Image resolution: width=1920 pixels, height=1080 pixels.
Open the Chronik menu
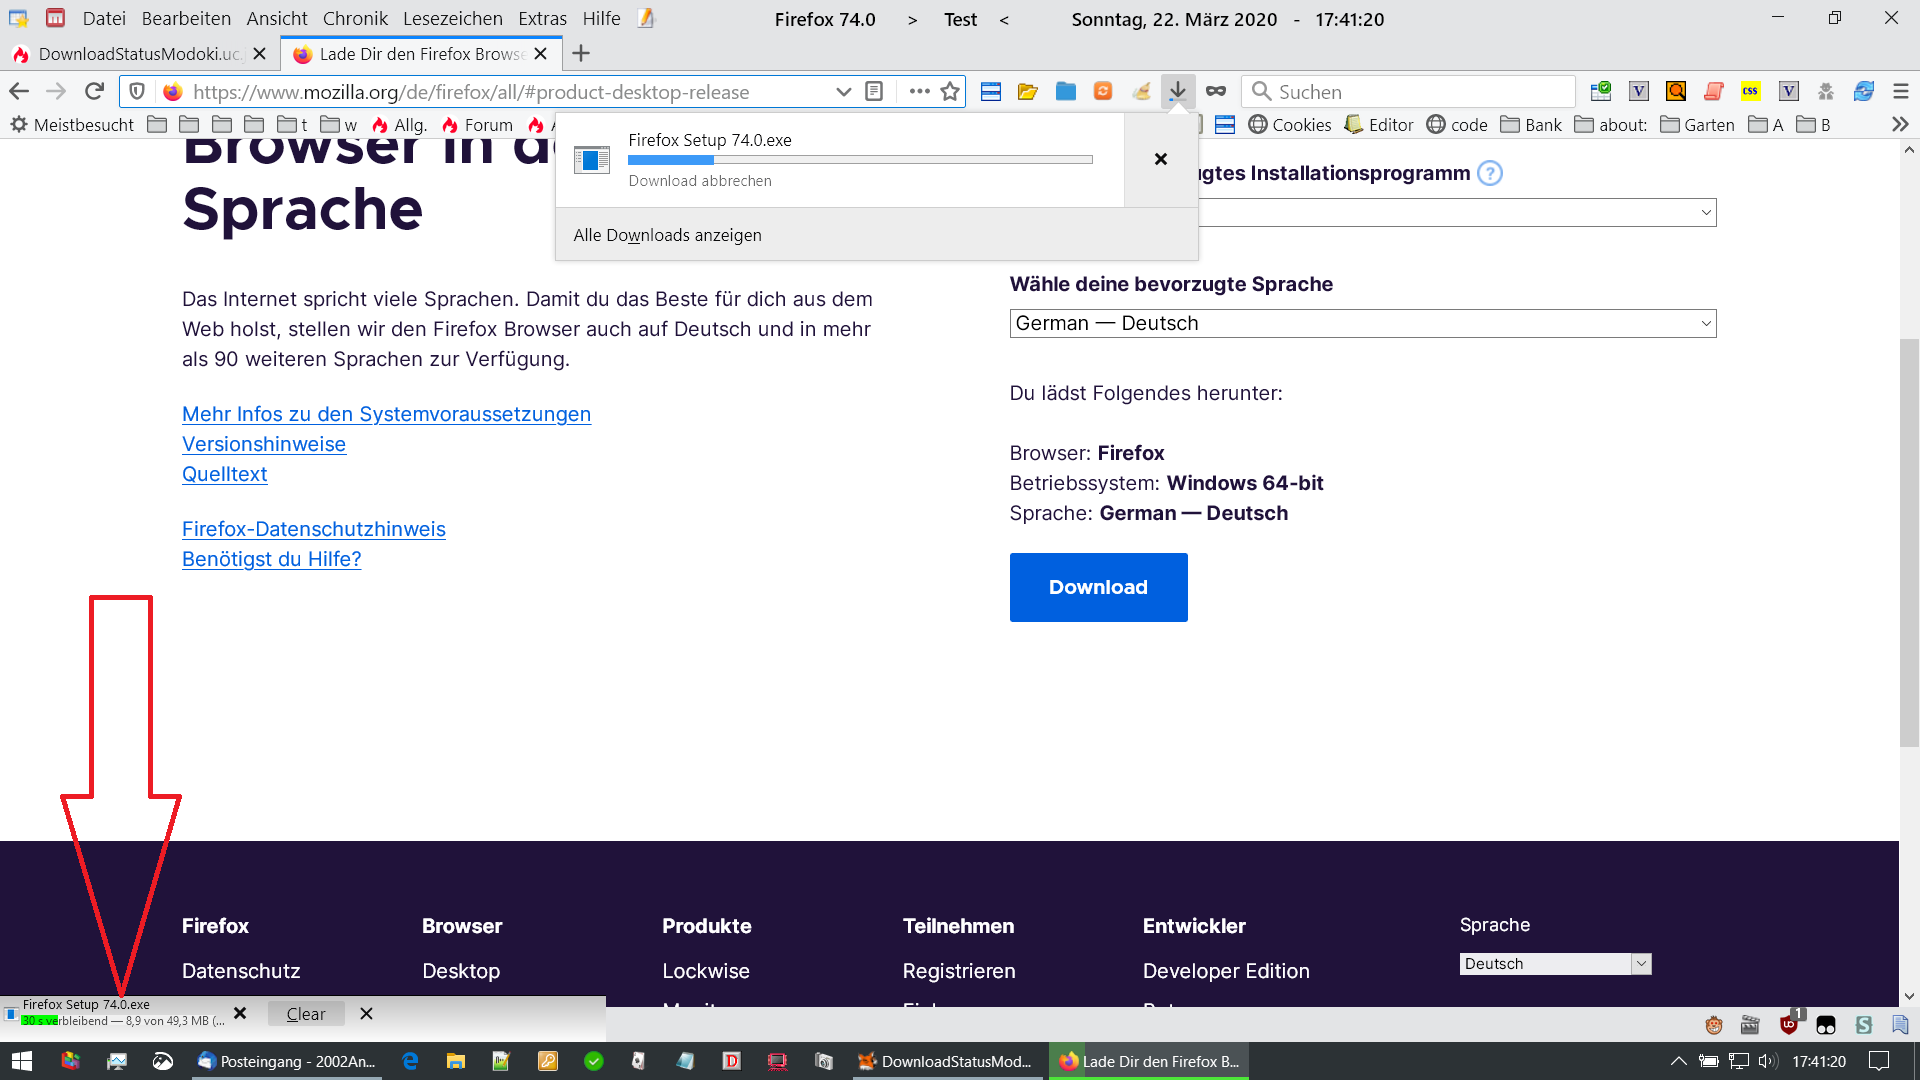tap(354, 18)
